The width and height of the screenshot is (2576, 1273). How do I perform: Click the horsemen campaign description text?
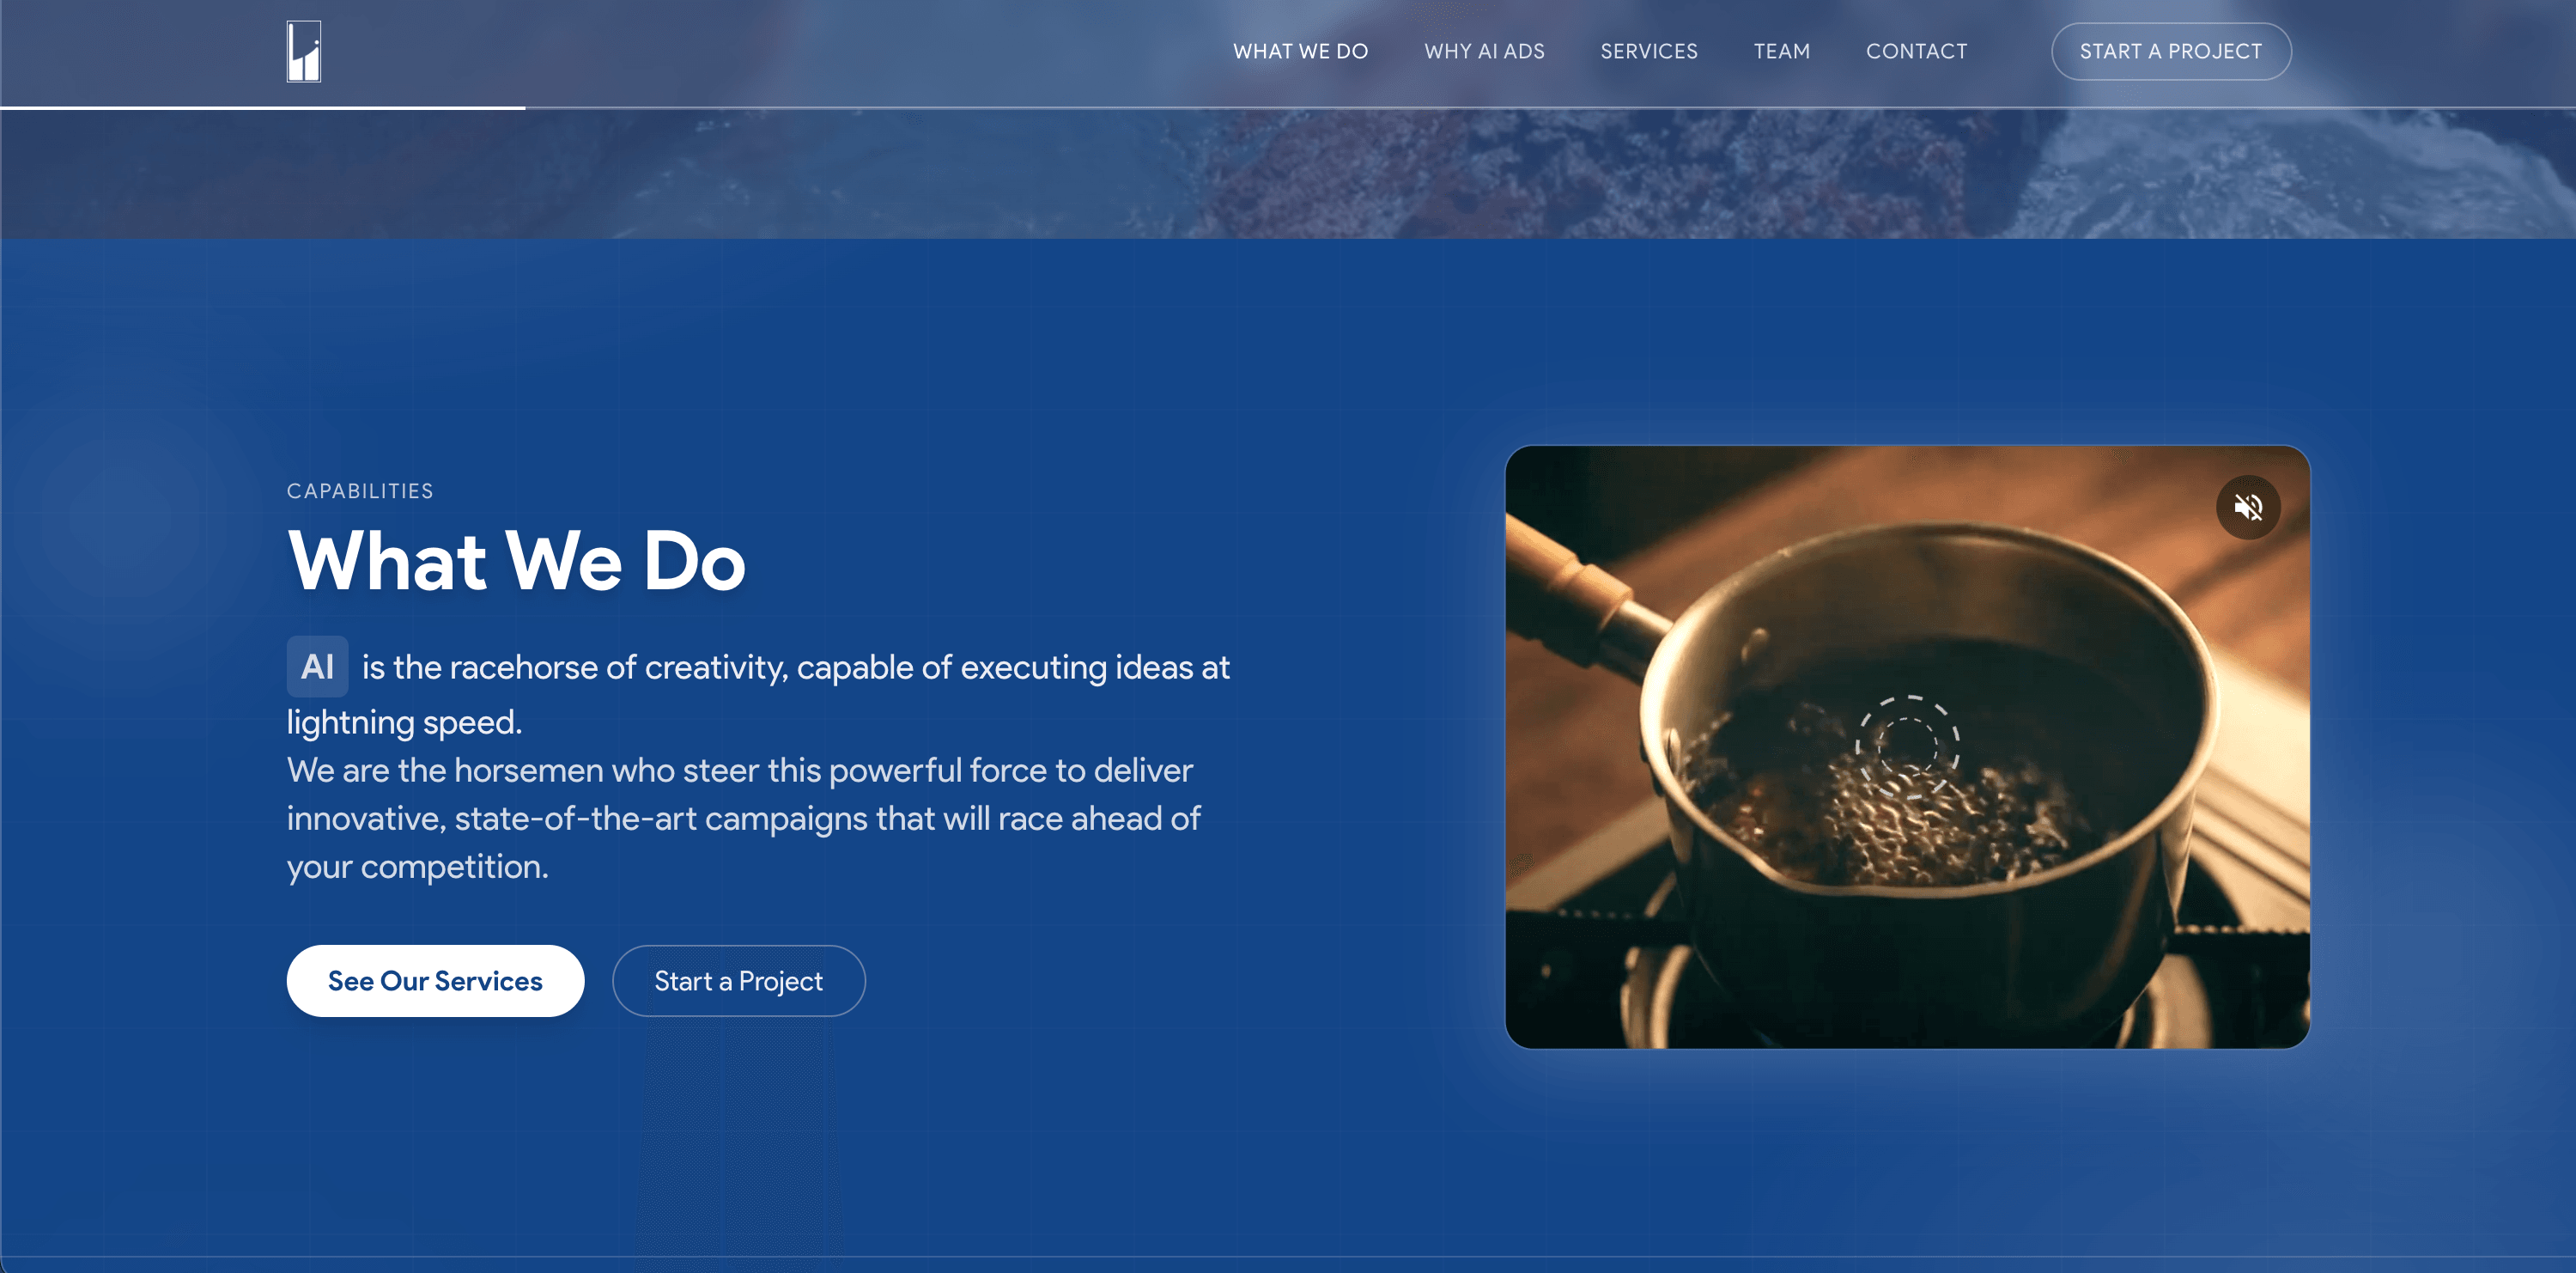(744, 818)
